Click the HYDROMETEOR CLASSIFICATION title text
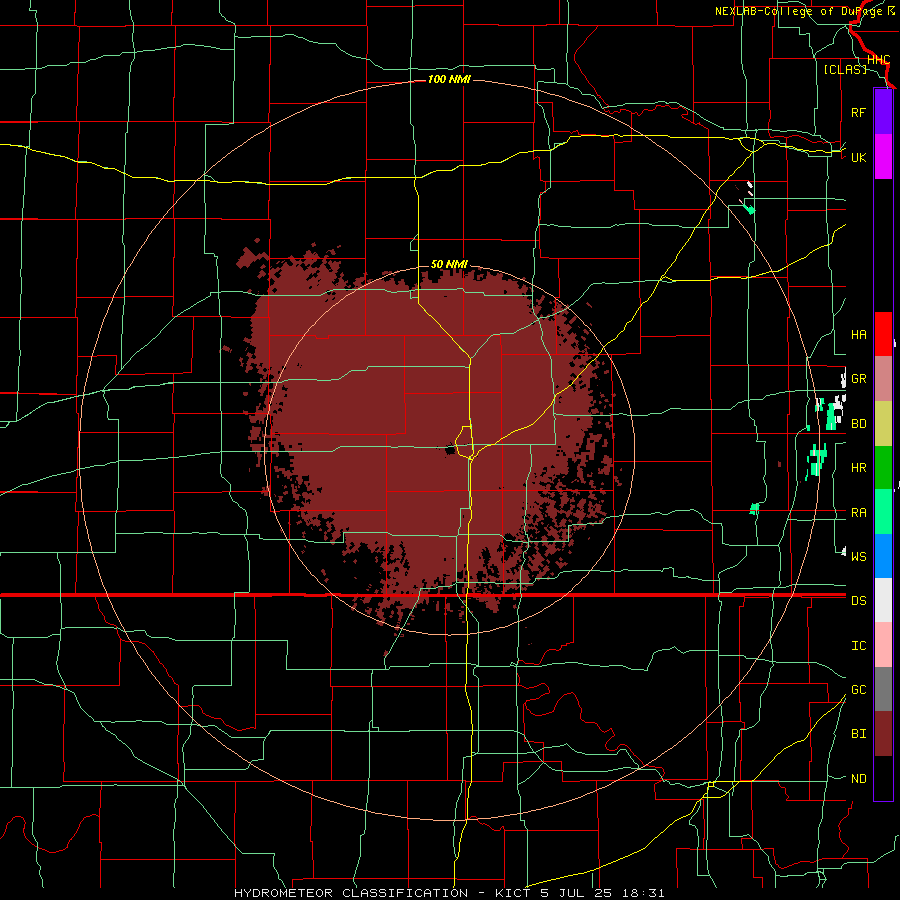Viewport: 900px width, 900px height. (x=351, y=893)
